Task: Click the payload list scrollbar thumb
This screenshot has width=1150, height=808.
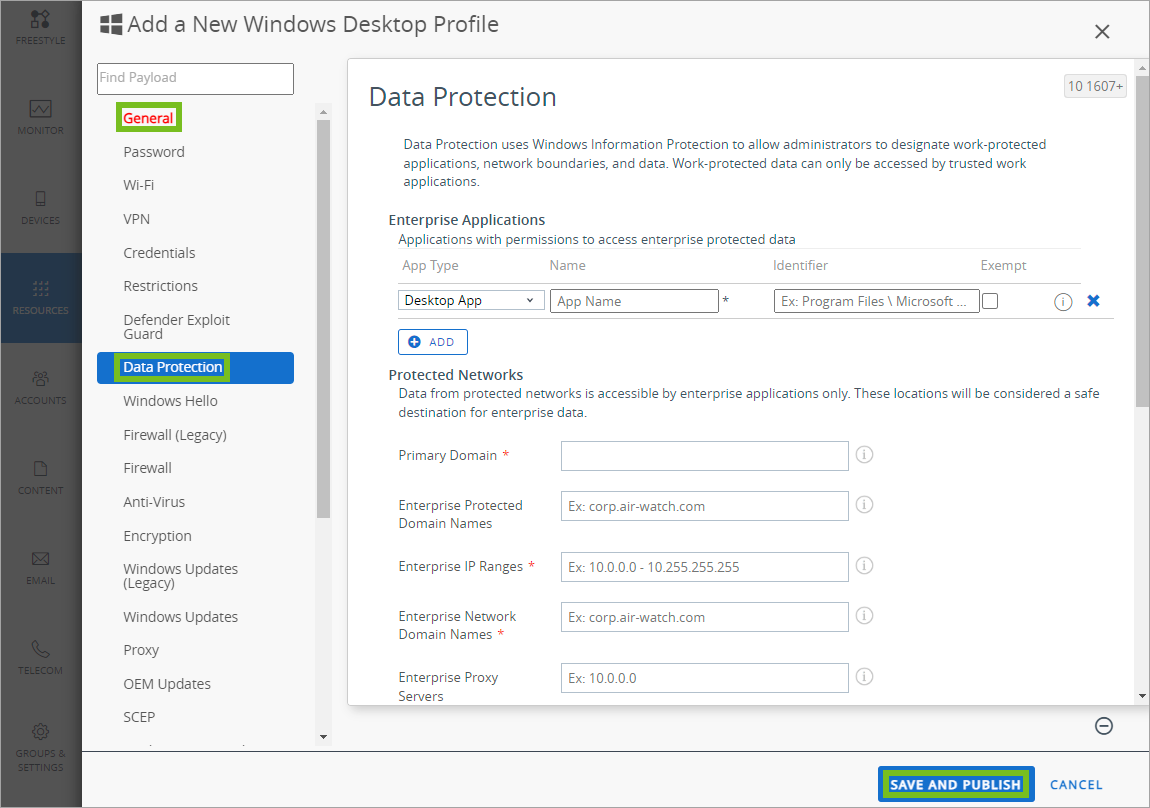Action: (323, 319)
